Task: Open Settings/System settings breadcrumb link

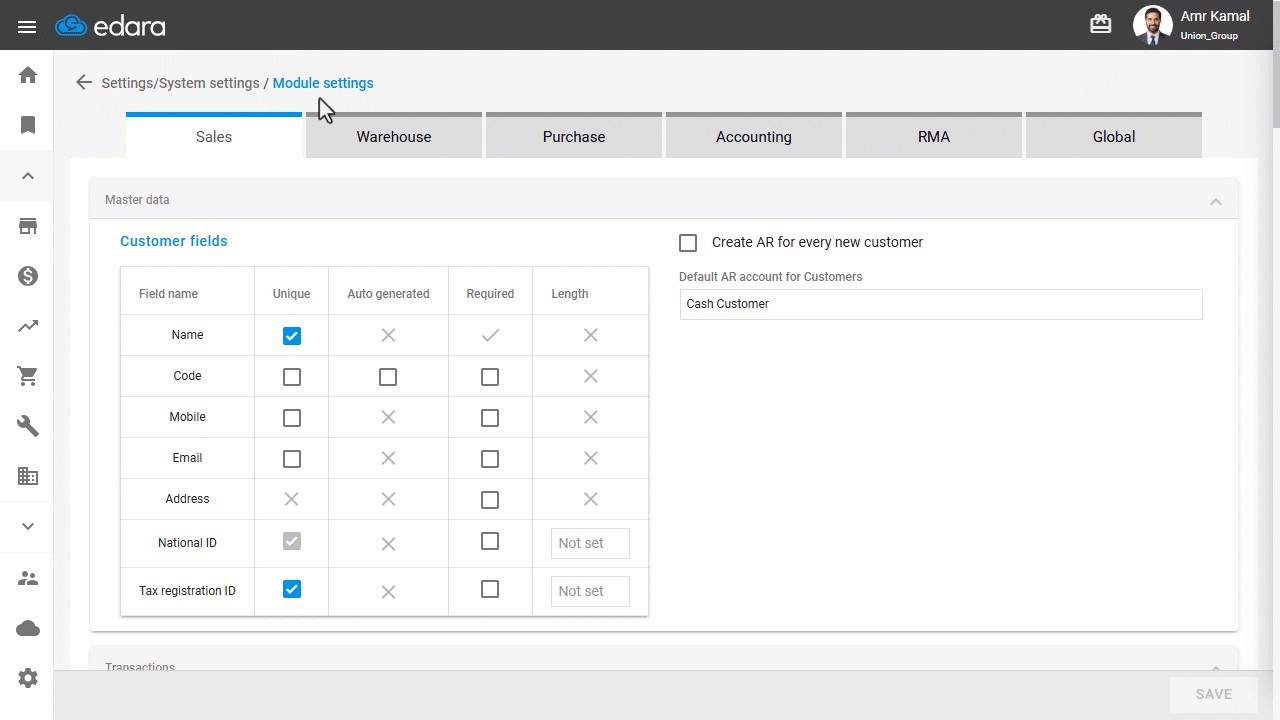Action: [x=180, y=83]
